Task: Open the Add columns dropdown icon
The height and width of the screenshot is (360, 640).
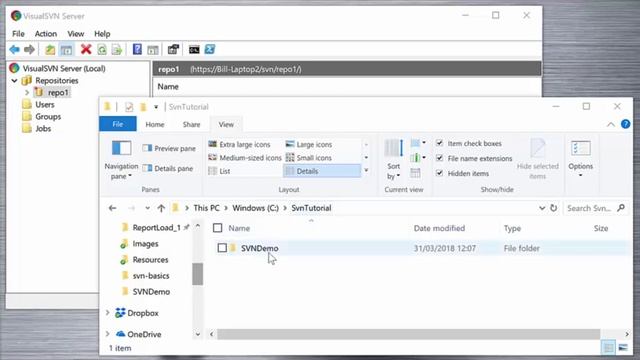Action: pyautogui.click(x=418, y=158)
